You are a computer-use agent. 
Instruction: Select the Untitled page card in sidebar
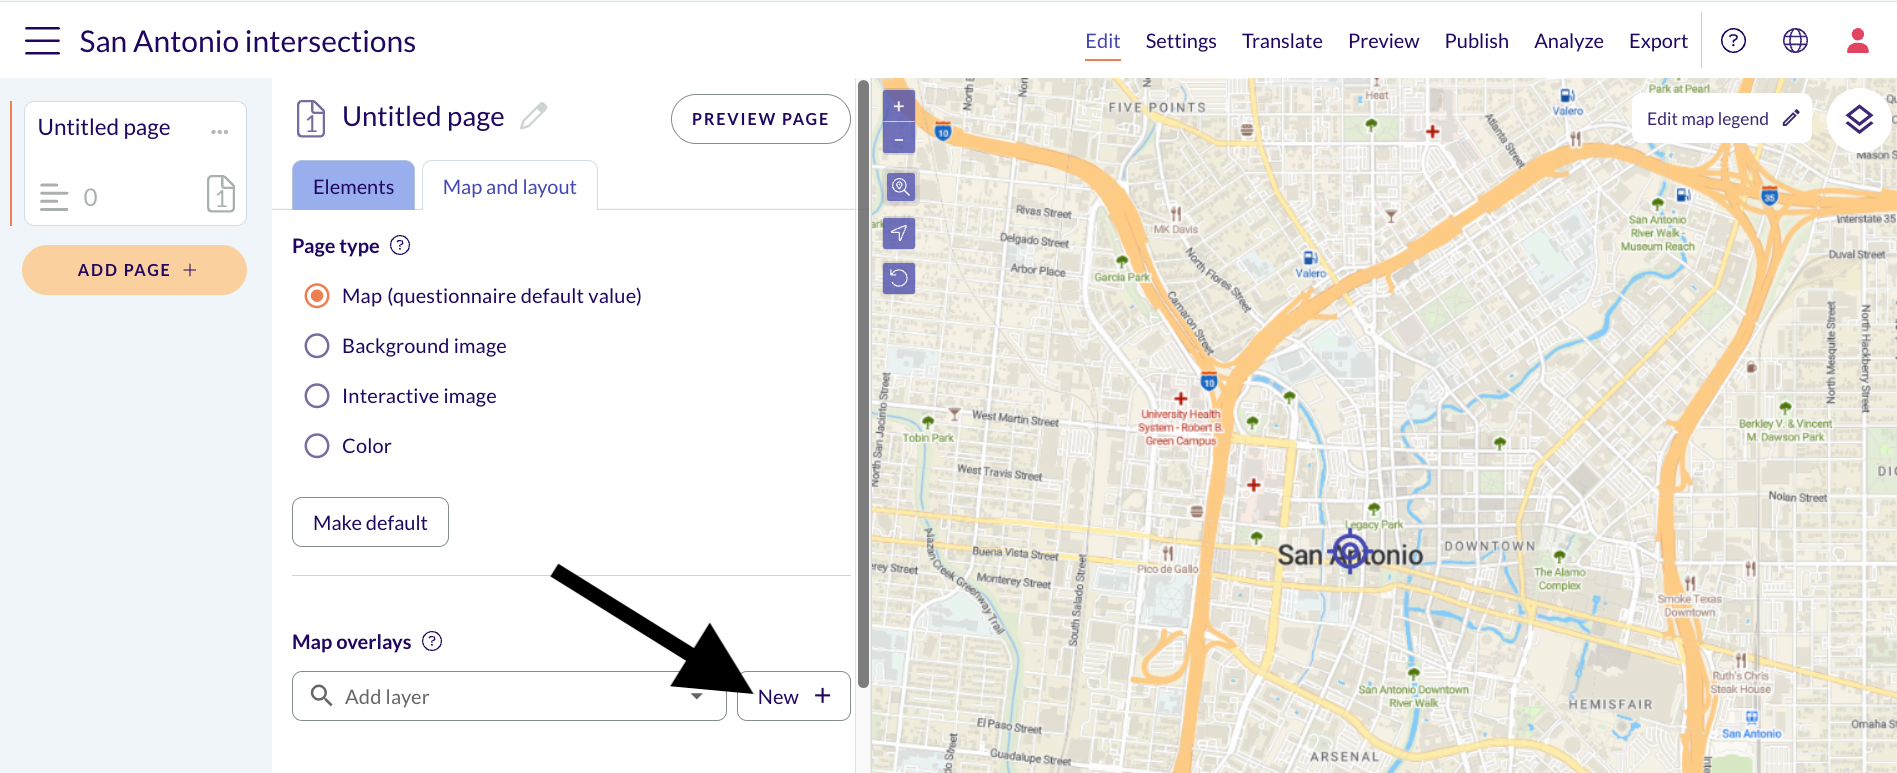pos(135,163)
